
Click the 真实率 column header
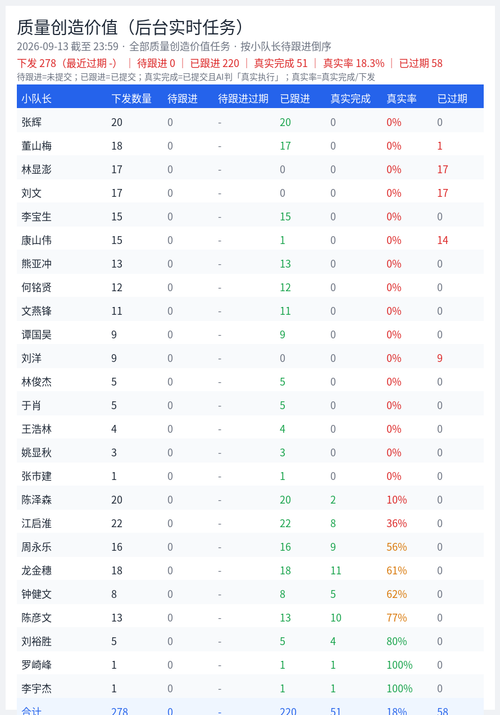[402, 98]
